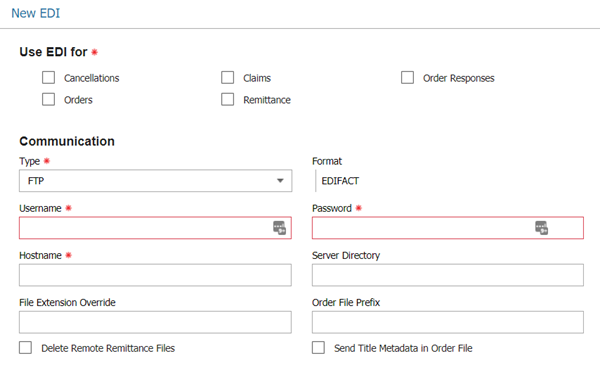Enable Send Title Metadata in Order File
The image size is (600, 370).
[x=318, y=347]
